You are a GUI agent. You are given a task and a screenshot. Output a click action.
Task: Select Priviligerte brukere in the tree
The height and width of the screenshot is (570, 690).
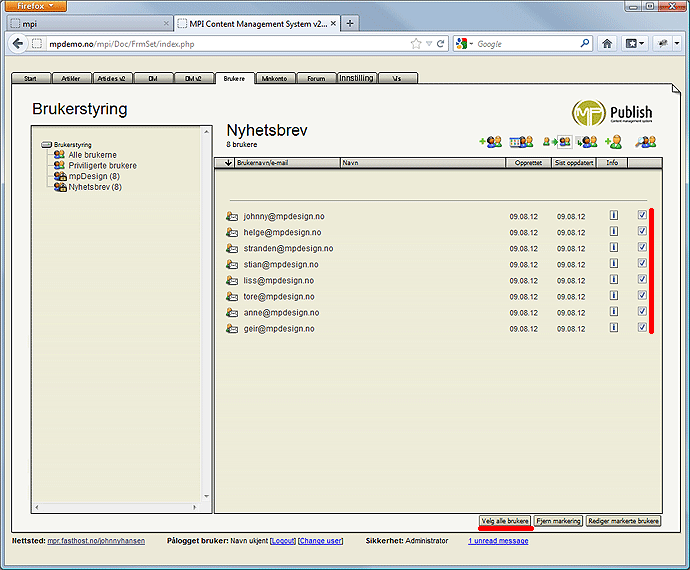103,165
